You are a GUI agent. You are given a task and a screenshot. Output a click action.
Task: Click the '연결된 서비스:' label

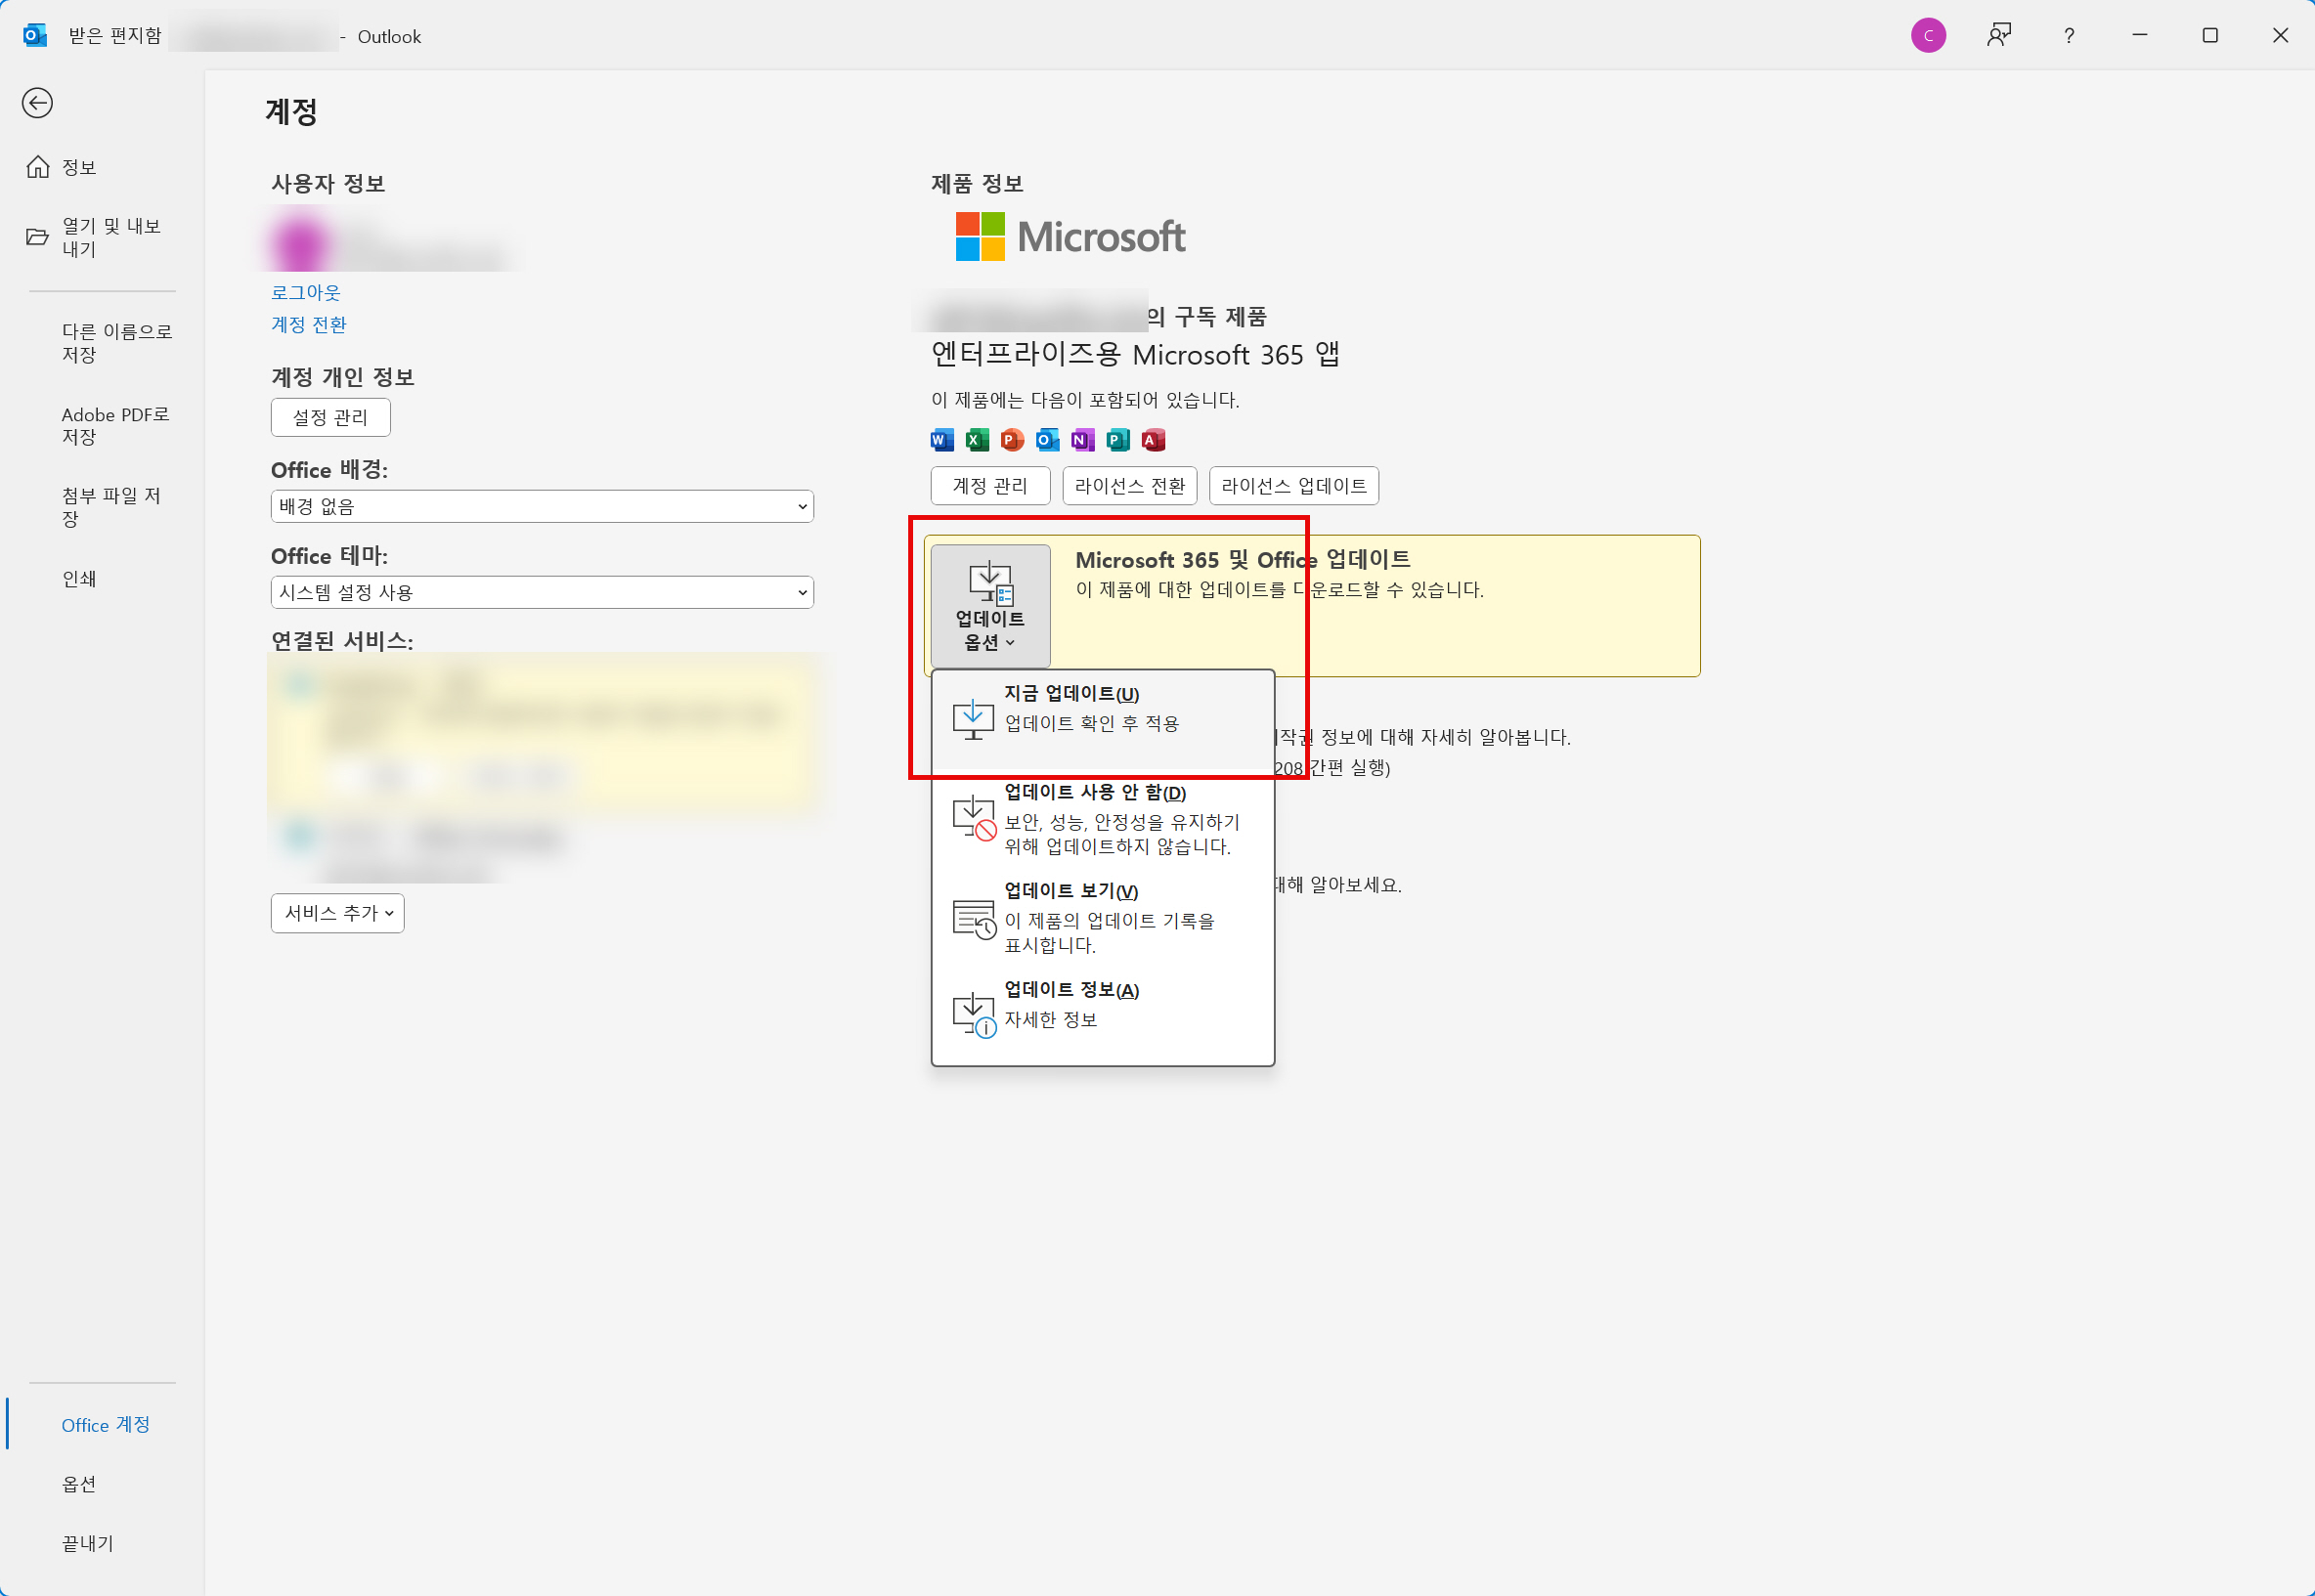coord(342,641)
